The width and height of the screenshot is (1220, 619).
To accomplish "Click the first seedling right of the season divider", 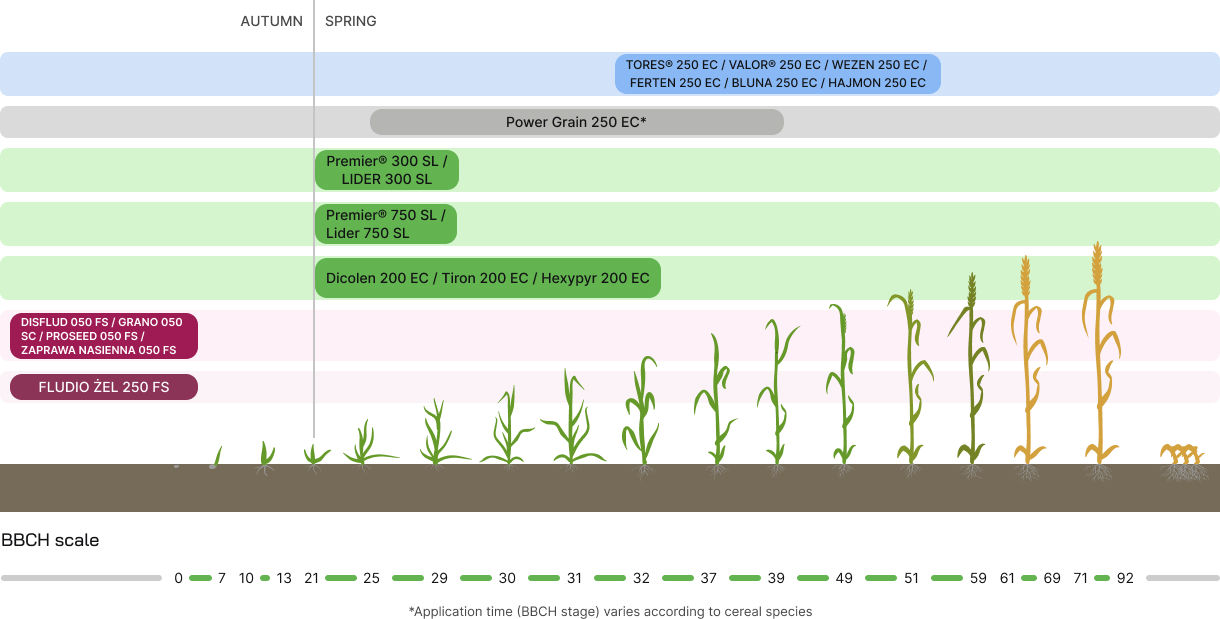I will [x=367, y=444].
